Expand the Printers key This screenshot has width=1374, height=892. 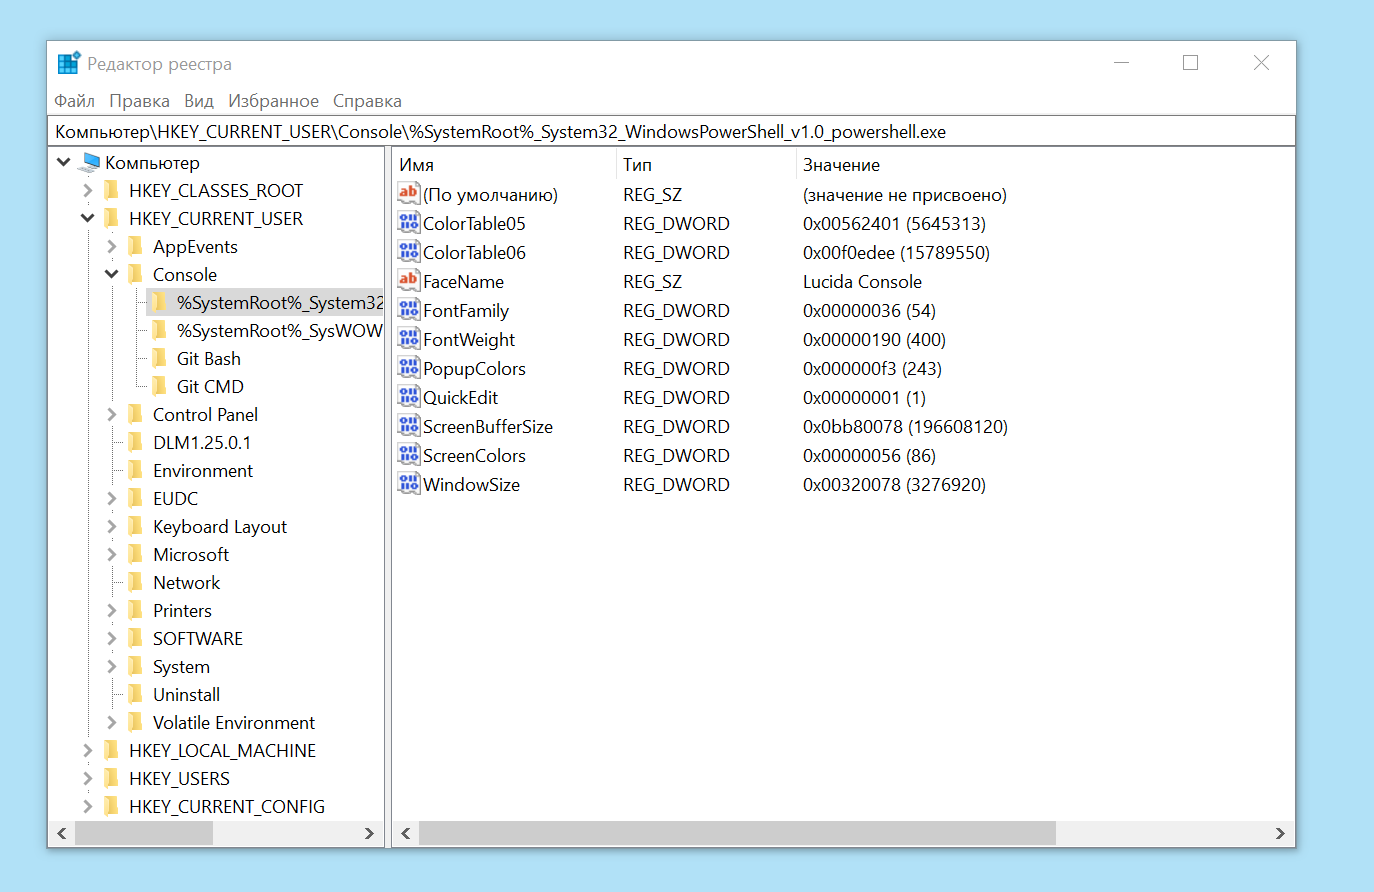[x=112, y=610]
